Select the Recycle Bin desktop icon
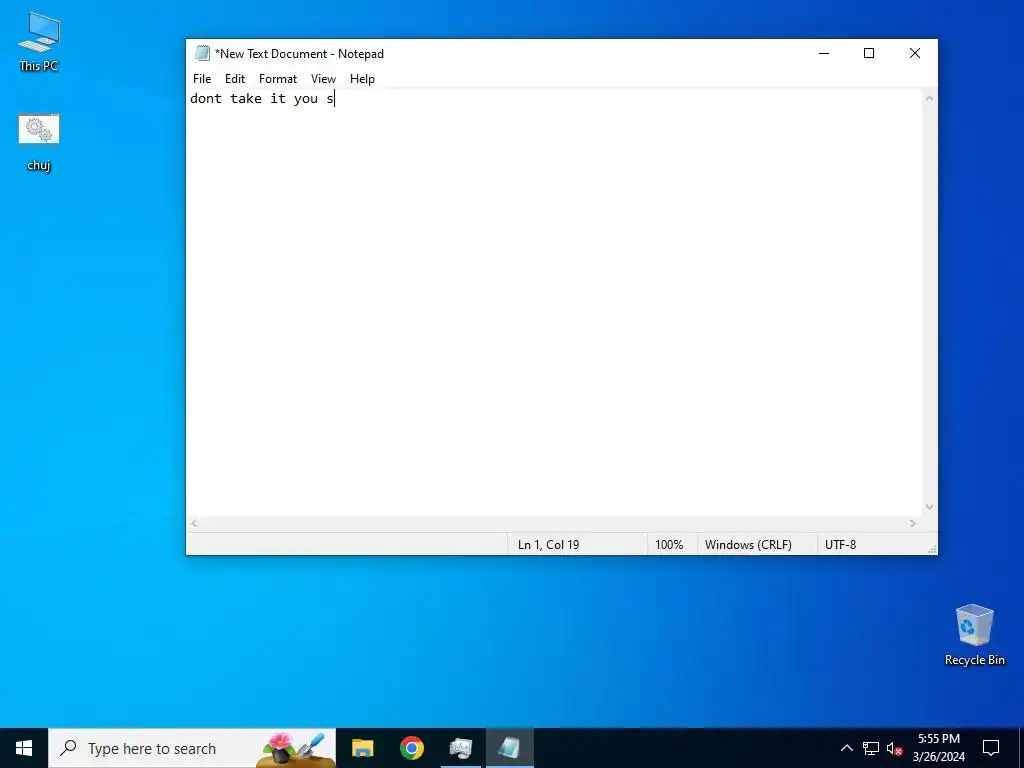The height and width of the screenshot is (768, 1024). click(x=974, y=635)
